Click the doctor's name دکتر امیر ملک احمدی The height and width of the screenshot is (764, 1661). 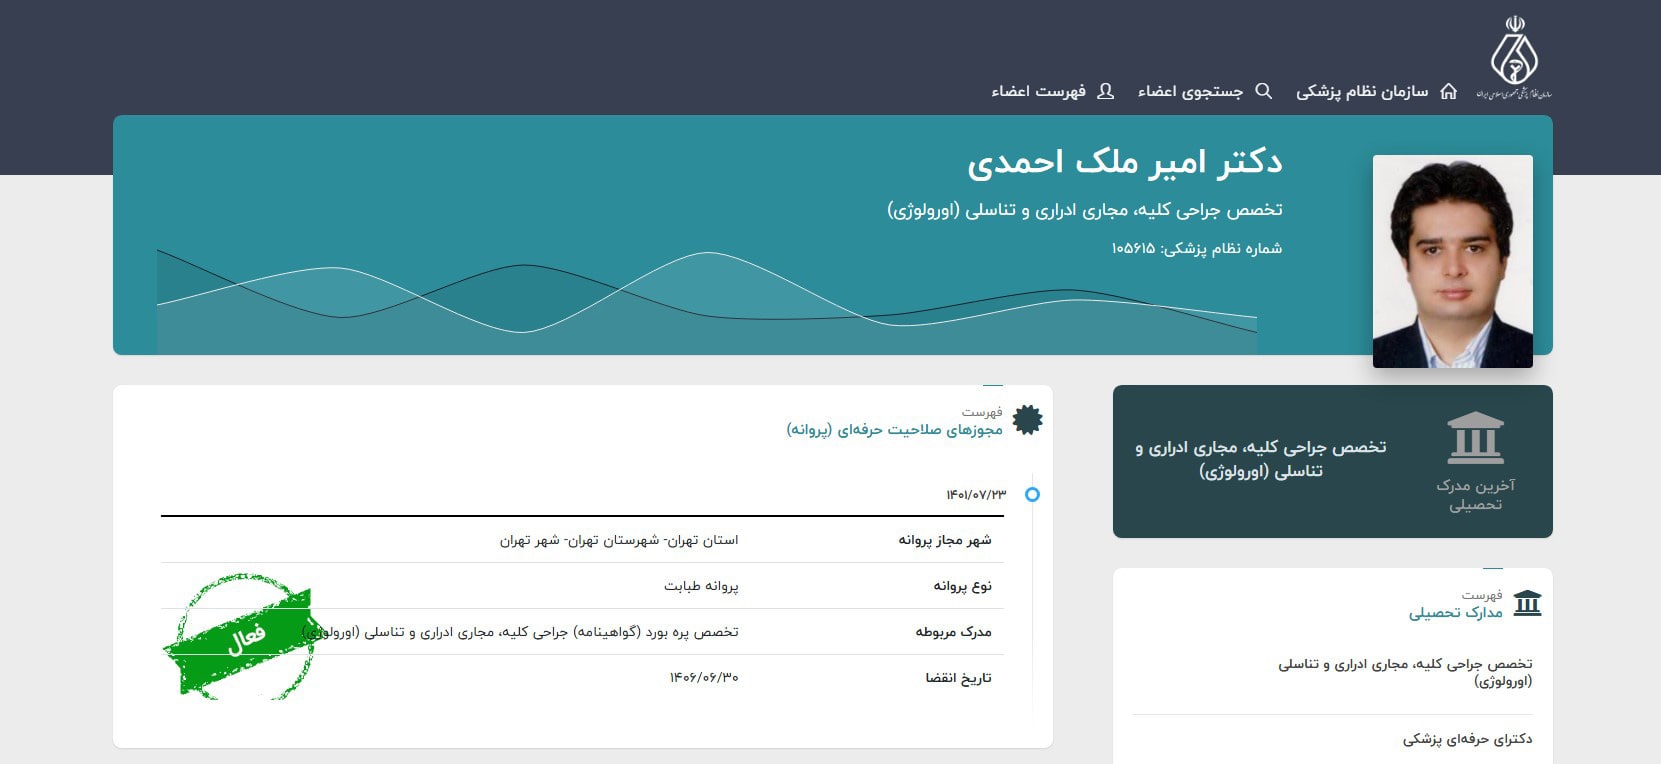click(x=1124, y=162)
